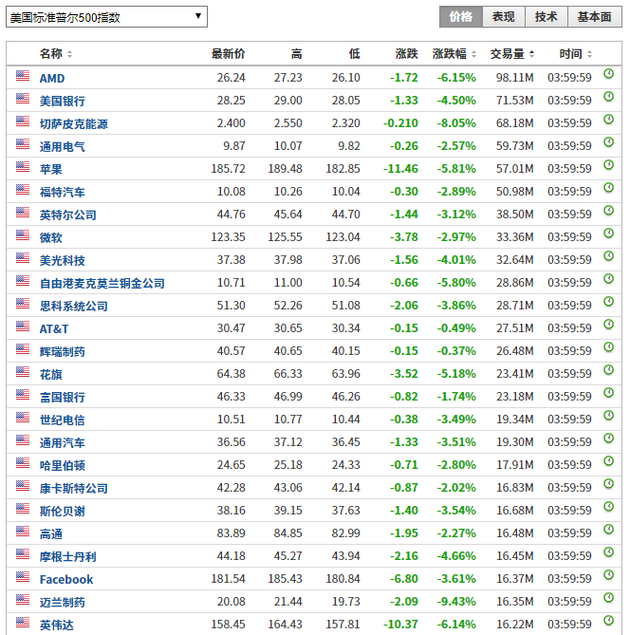The image size is (630, 635).
Task: Open the 微软 stock link
Action: click(x=51, y=238)
